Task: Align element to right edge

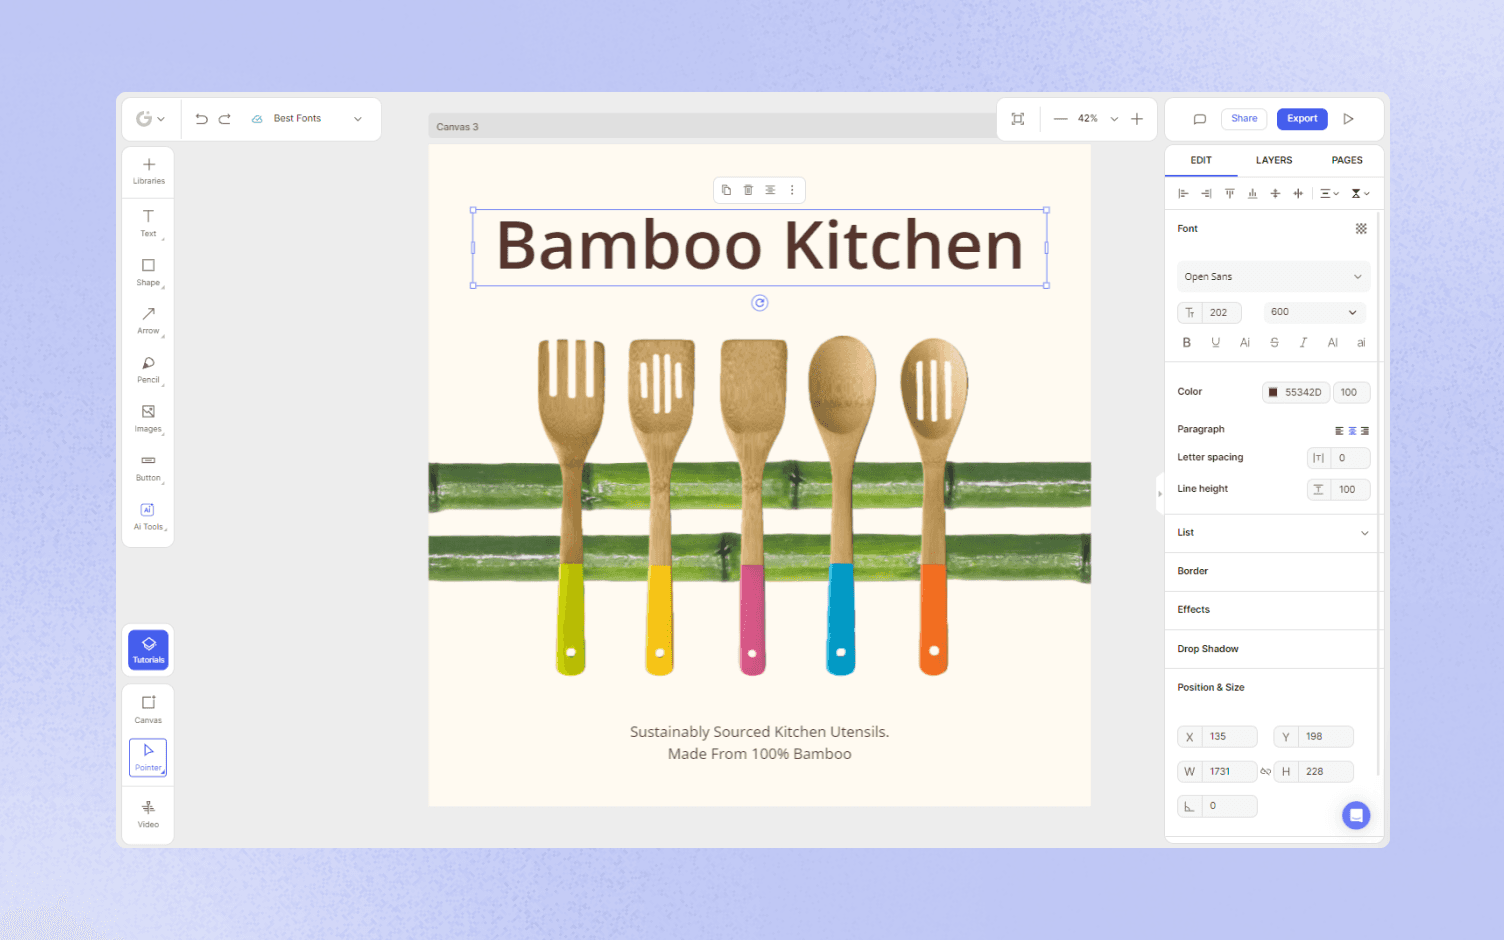Action: (1206, 194)
